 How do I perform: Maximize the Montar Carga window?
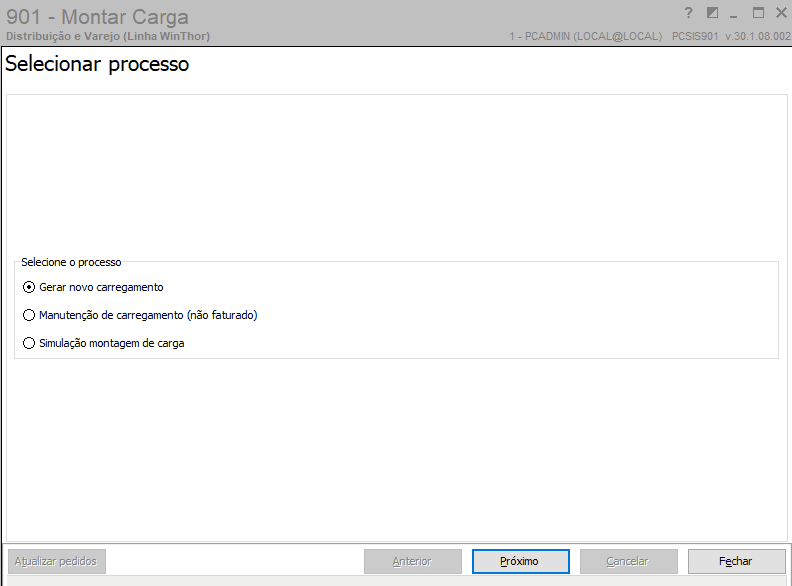click(x=758, y=13)
